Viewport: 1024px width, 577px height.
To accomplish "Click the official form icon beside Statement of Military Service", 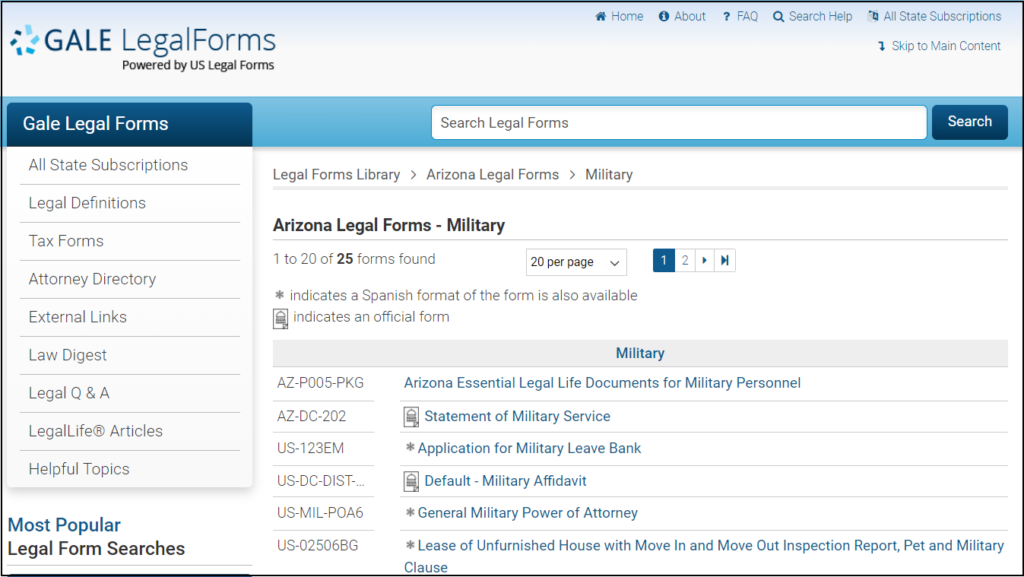I will point(411,416).
